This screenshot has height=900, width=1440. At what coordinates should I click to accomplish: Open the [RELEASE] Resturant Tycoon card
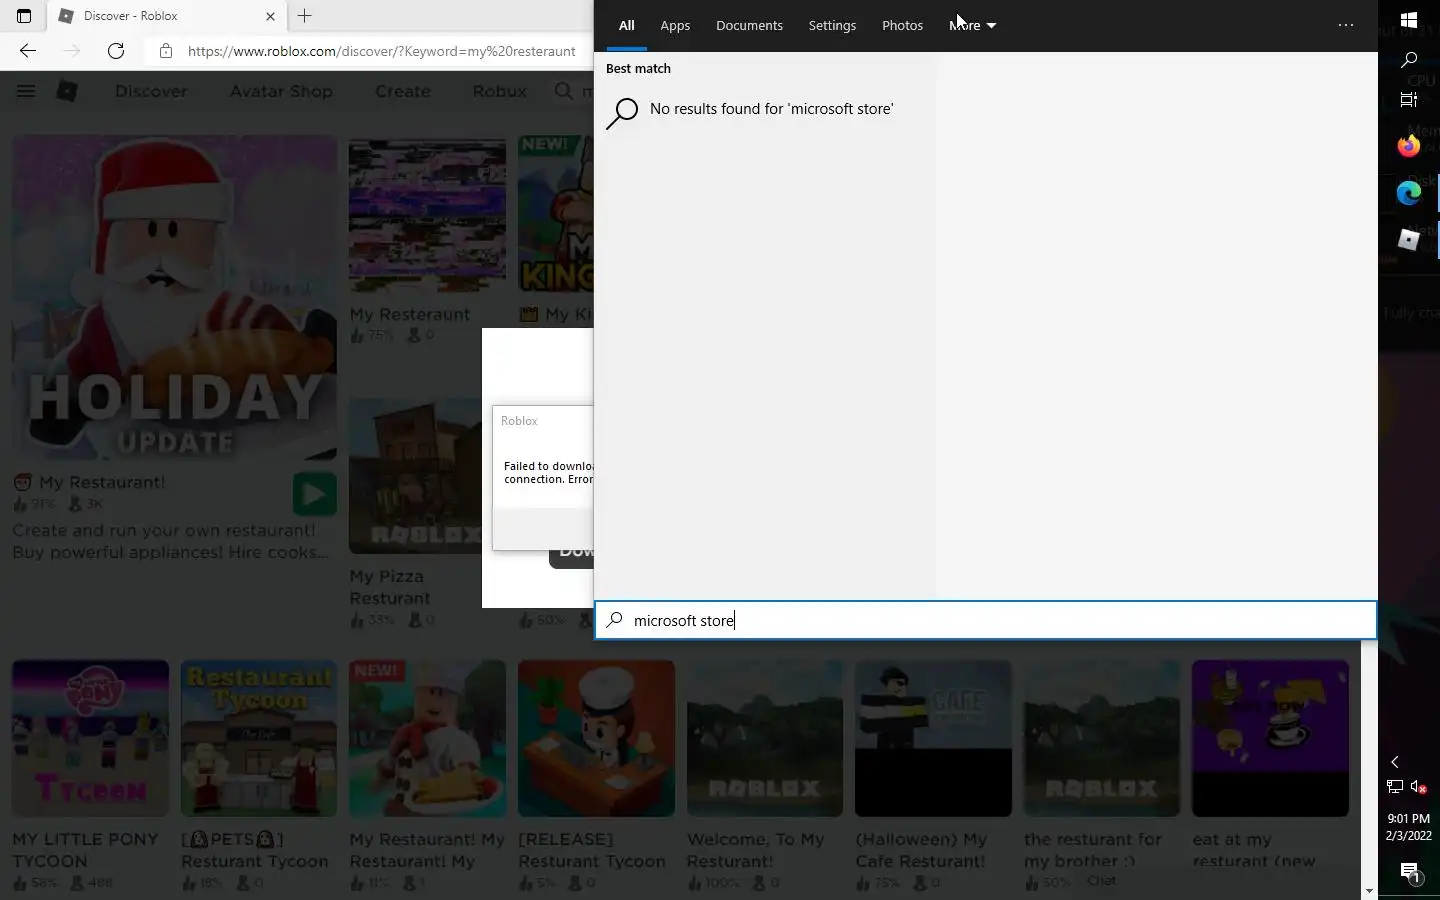tap(596, 775)
